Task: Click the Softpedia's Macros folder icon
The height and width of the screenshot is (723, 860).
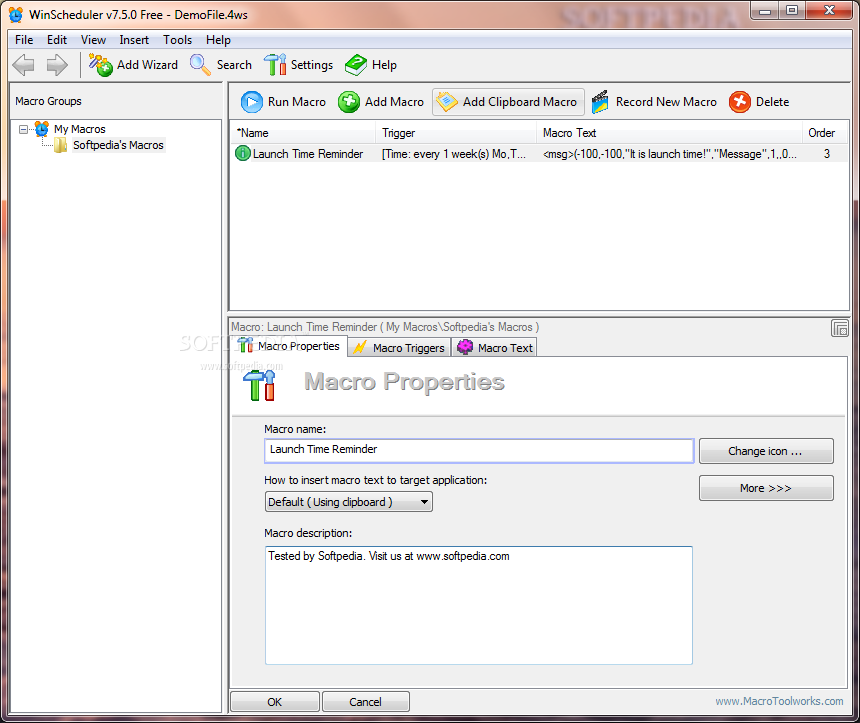Action: 60,145
